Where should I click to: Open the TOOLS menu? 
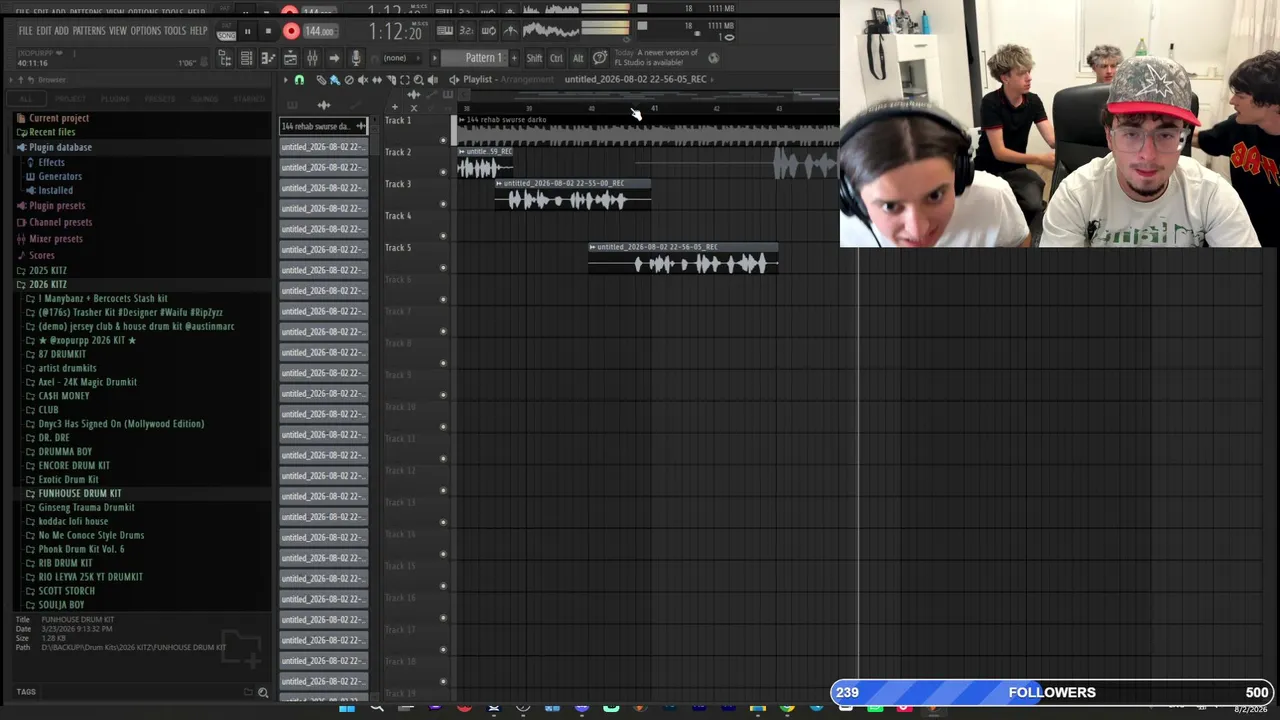click(x=175, y=31)
